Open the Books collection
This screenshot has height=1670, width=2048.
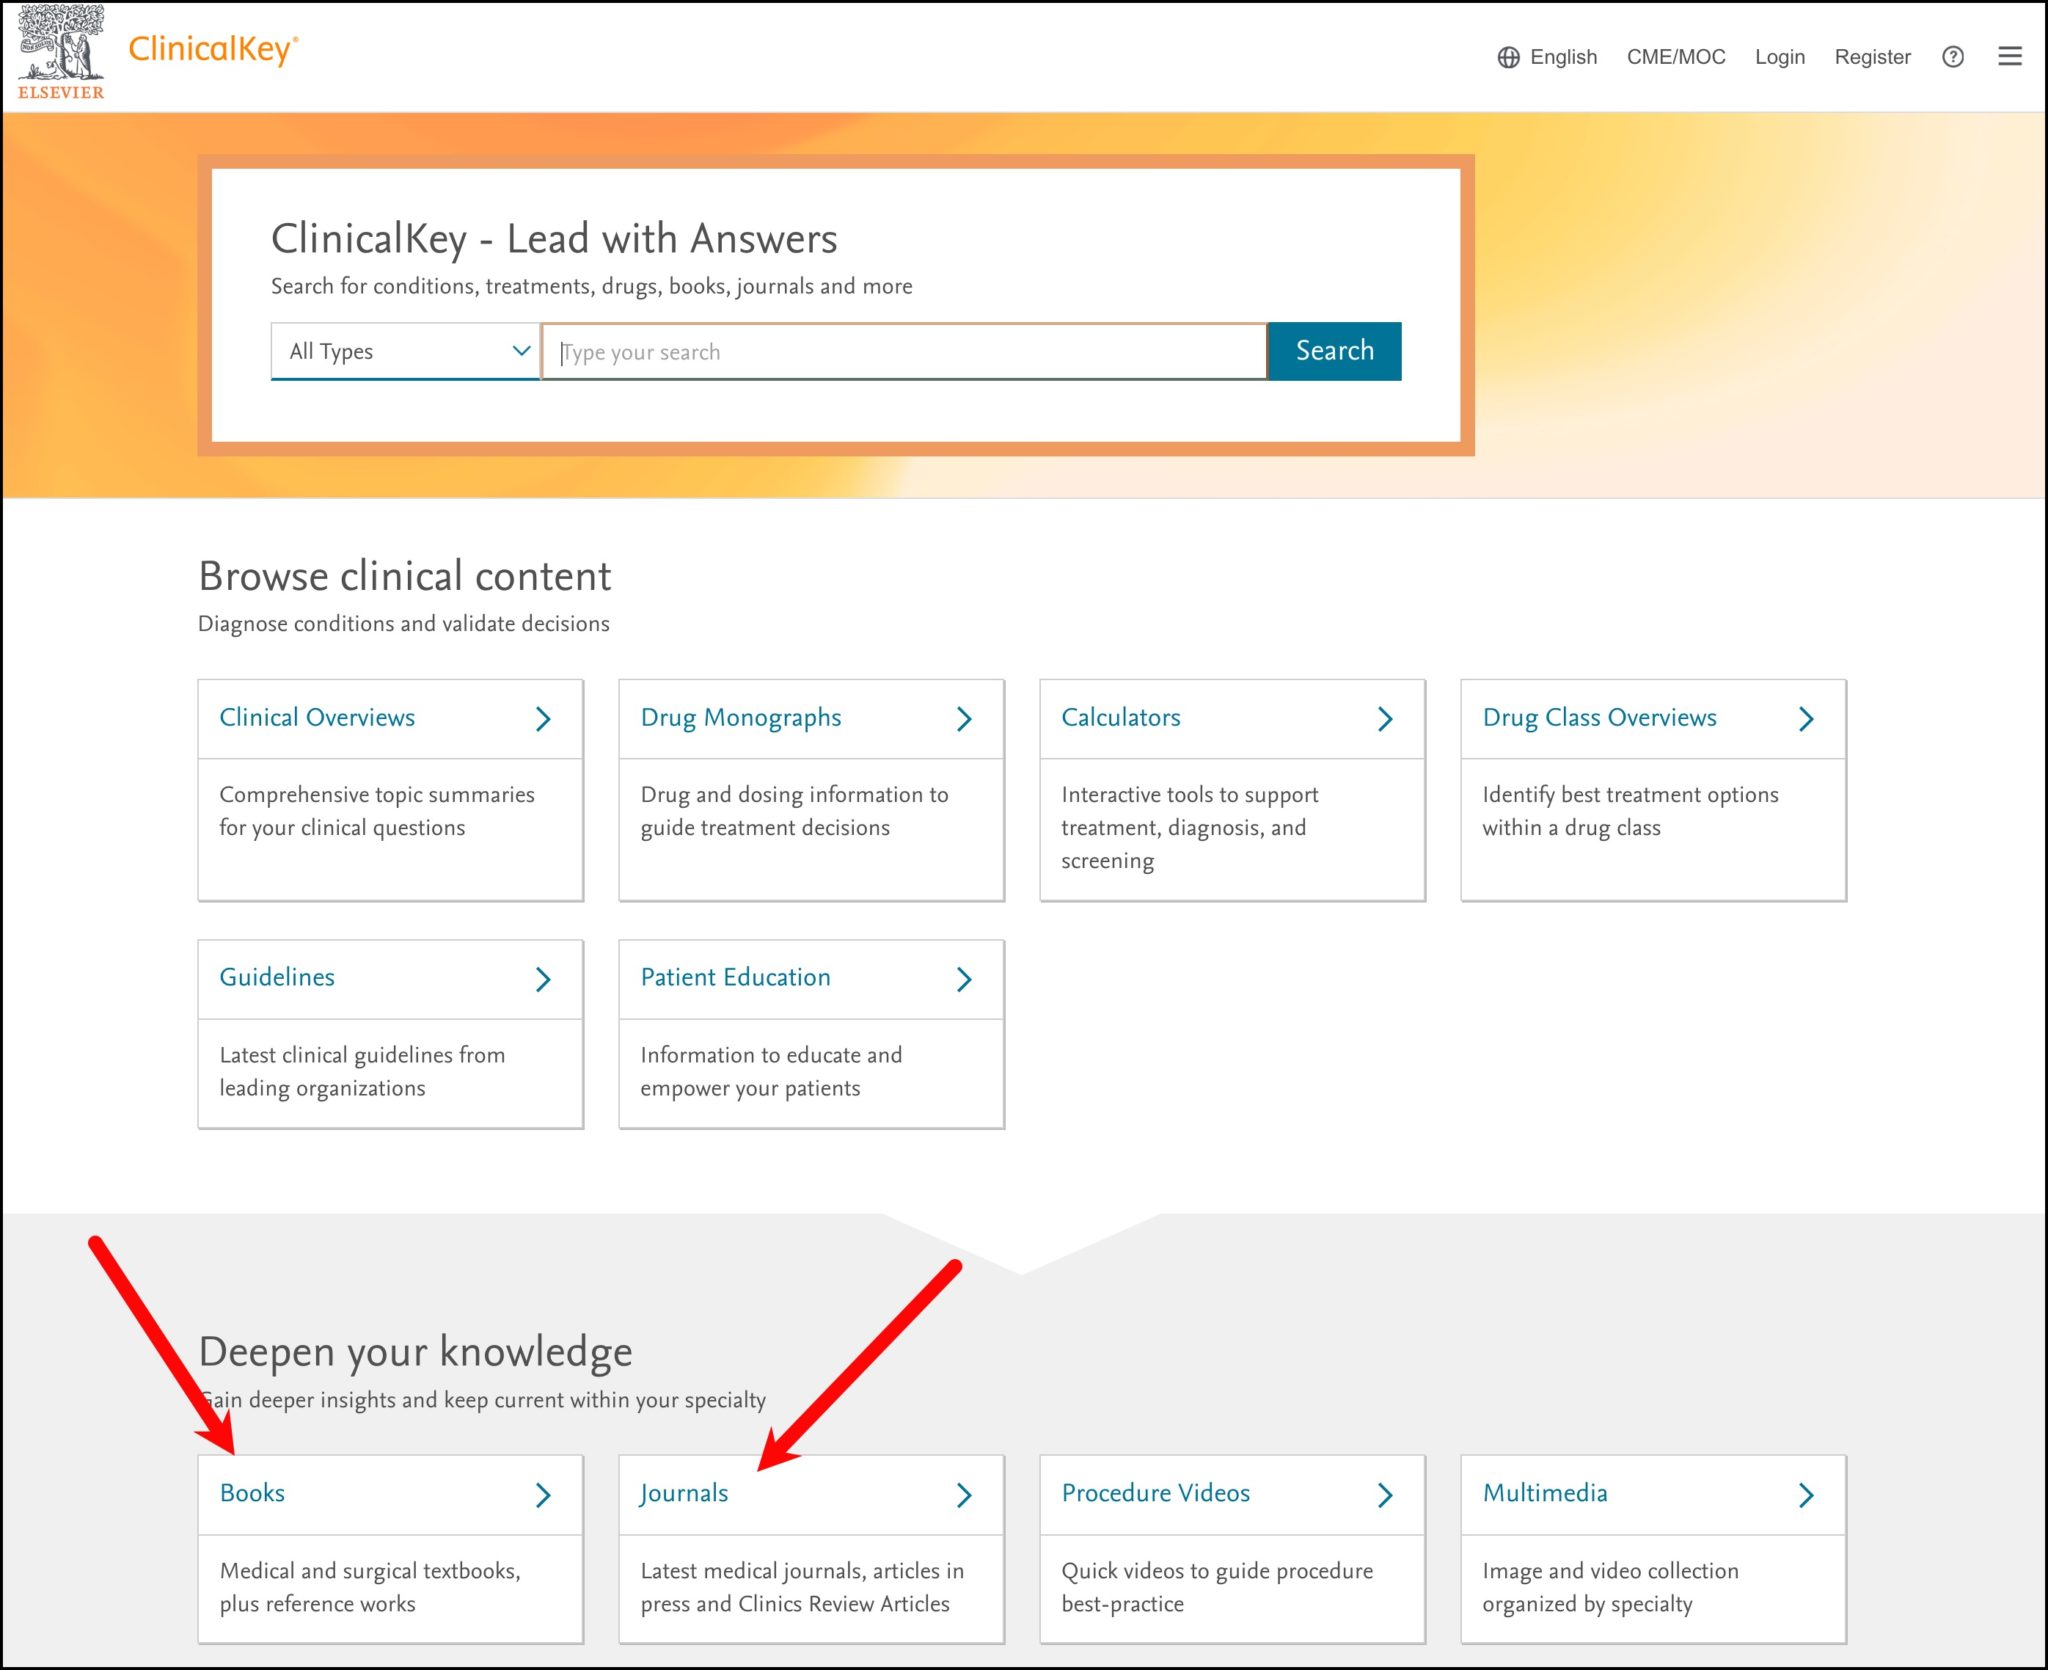point(251,1493)
